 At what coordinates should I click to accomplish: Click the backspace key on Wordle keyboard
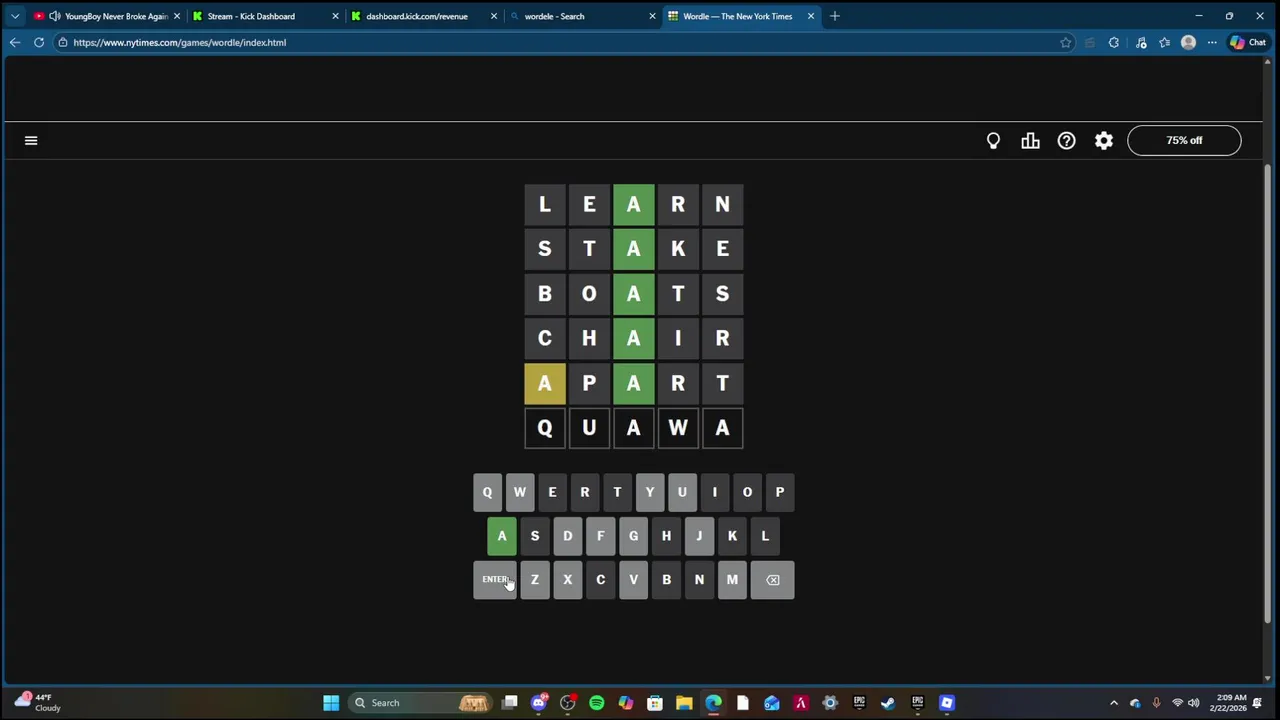tap(773, 580)
